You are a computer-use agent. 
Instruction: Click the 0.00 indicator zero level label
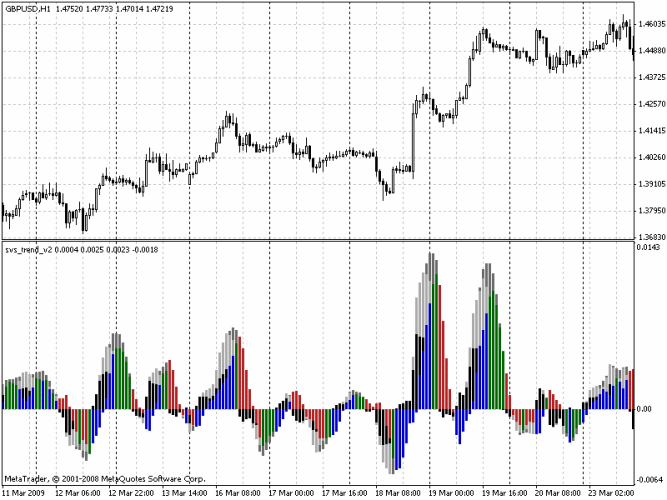coord(645,409)
